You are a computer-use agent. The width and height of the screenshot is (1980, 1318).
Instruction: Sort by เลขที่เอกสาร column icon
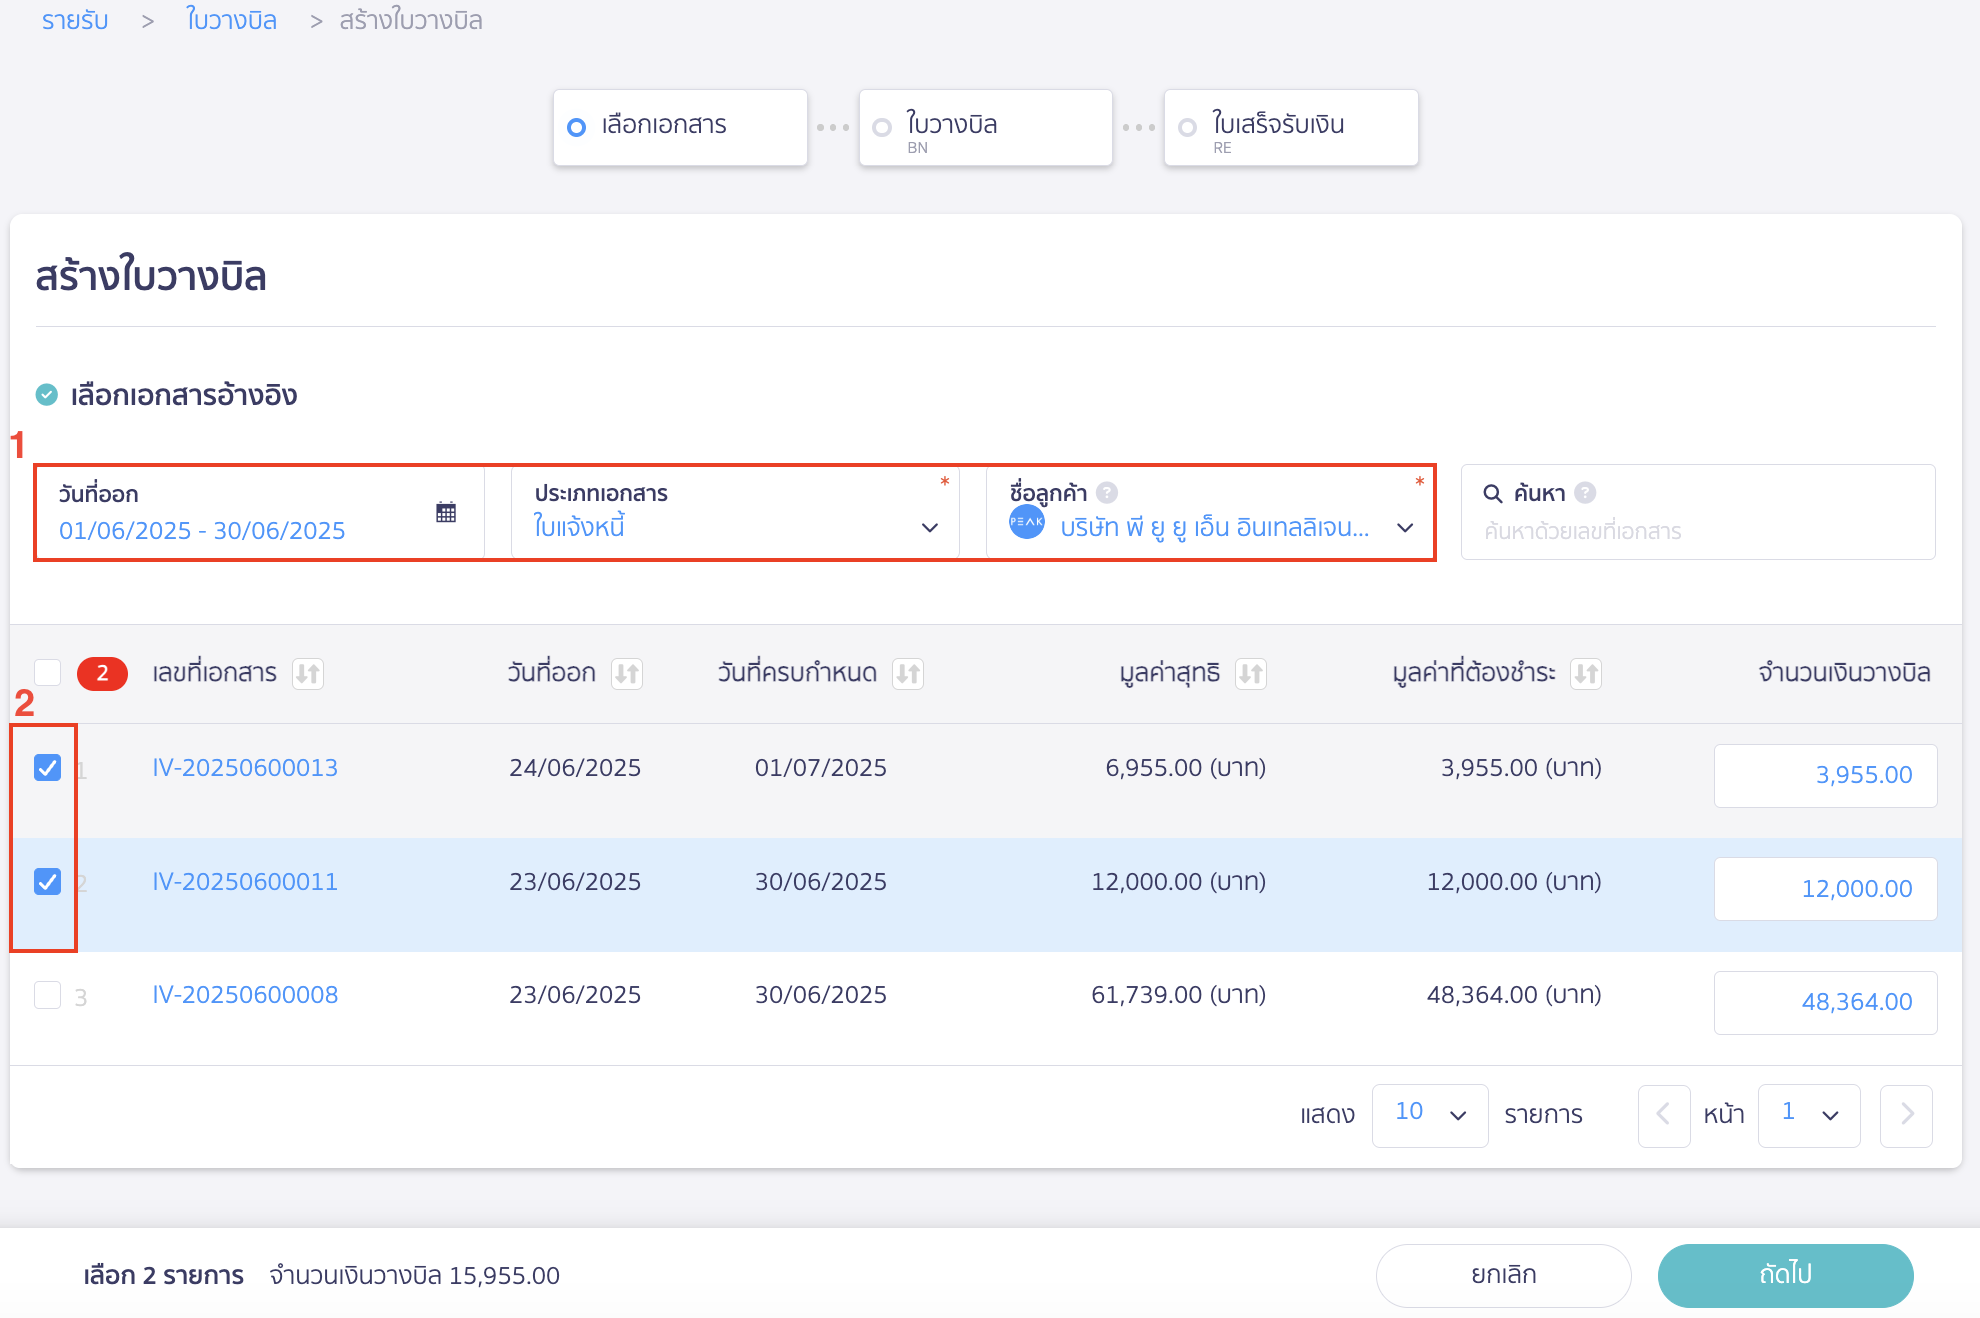coord(310,673)
